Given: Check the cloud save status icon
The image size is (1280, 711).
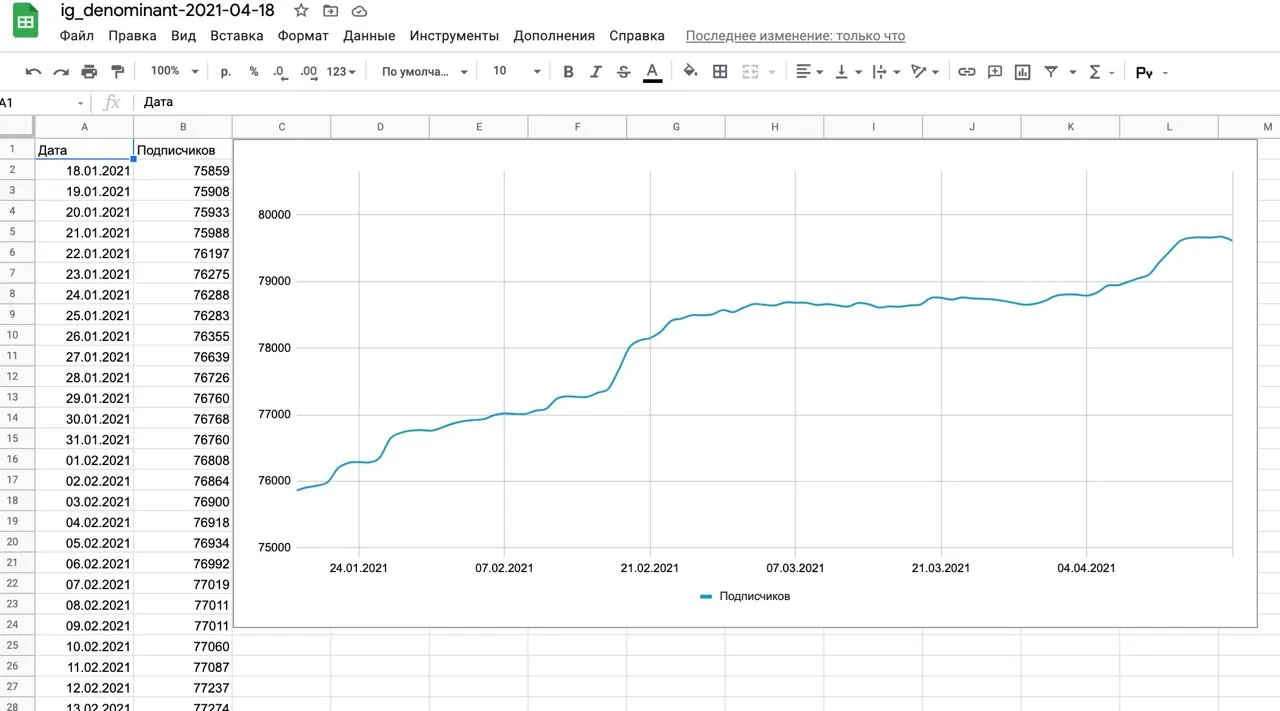Looking at the screenshot, I should click(360, 11).
